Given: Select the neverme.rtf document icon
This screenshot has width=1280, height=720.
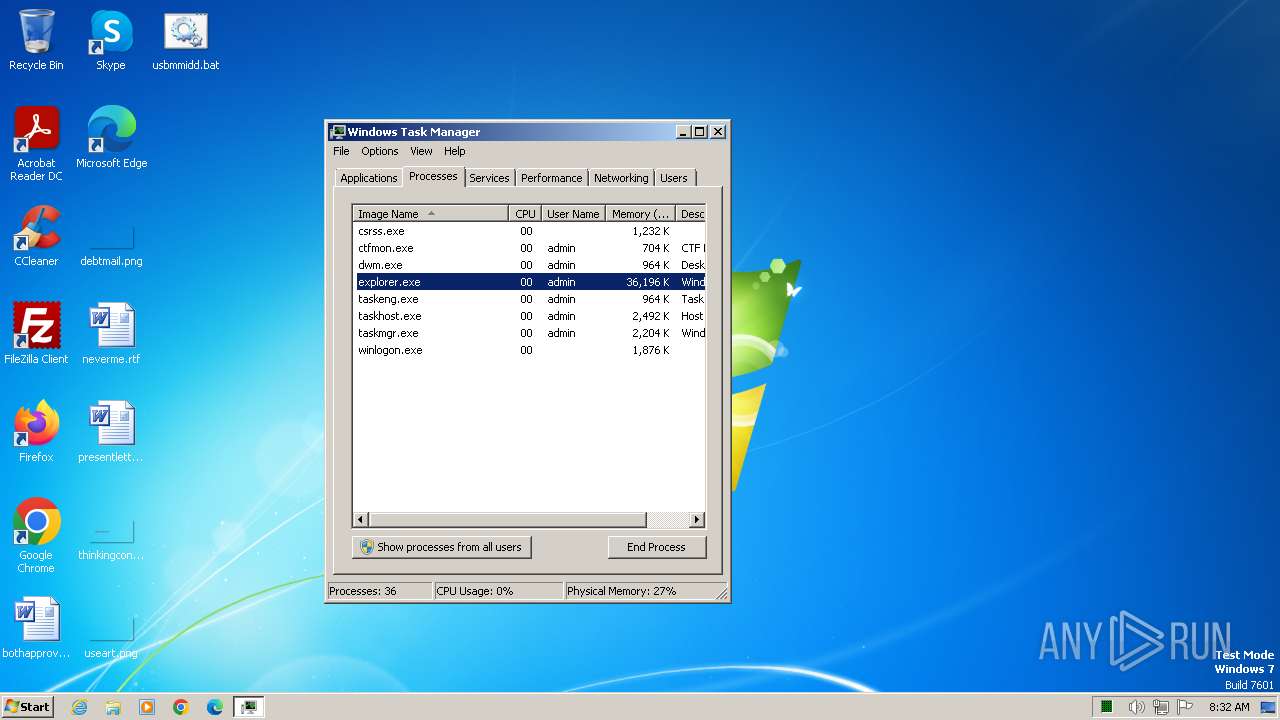Looking at the screenshot, I should coord(111,334).
